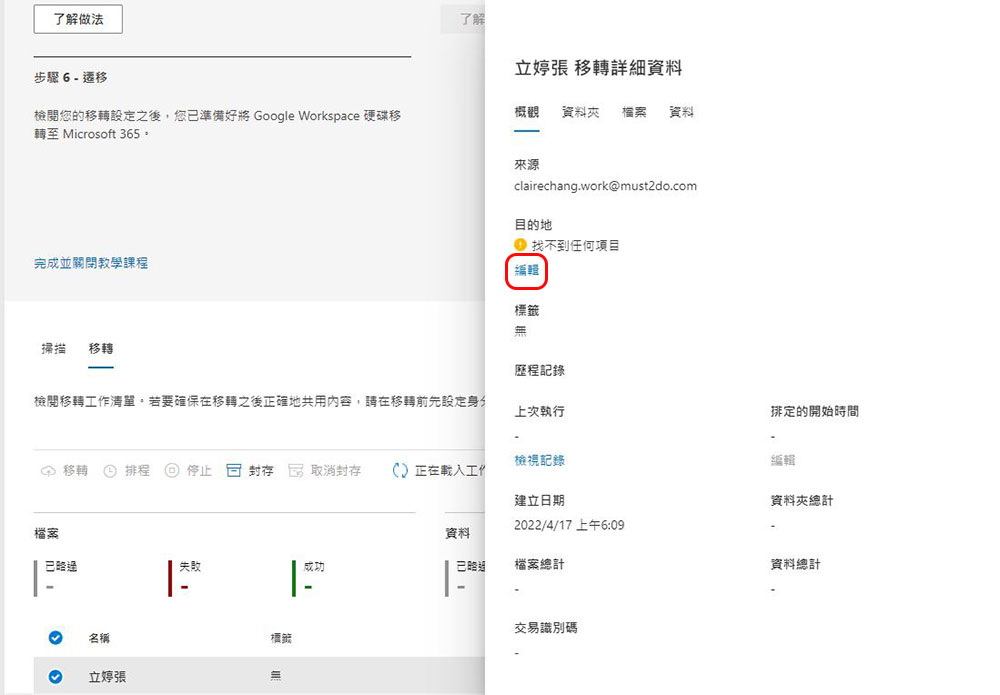Click the 排程 clock icon
1000x695 pixels.
110,471
